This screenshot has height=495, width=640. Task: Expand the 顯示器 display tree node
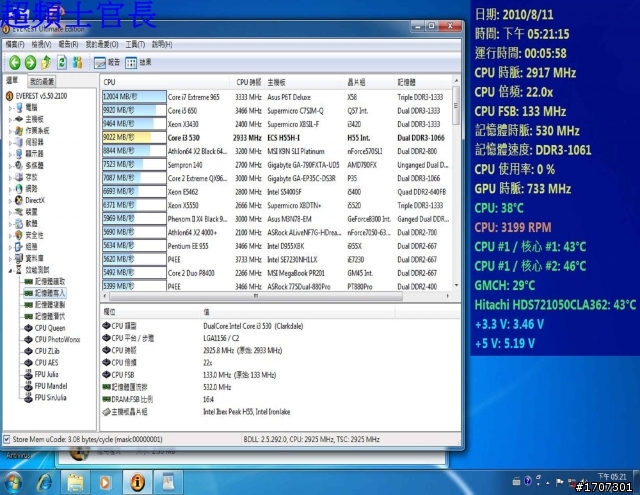point(10,154)
